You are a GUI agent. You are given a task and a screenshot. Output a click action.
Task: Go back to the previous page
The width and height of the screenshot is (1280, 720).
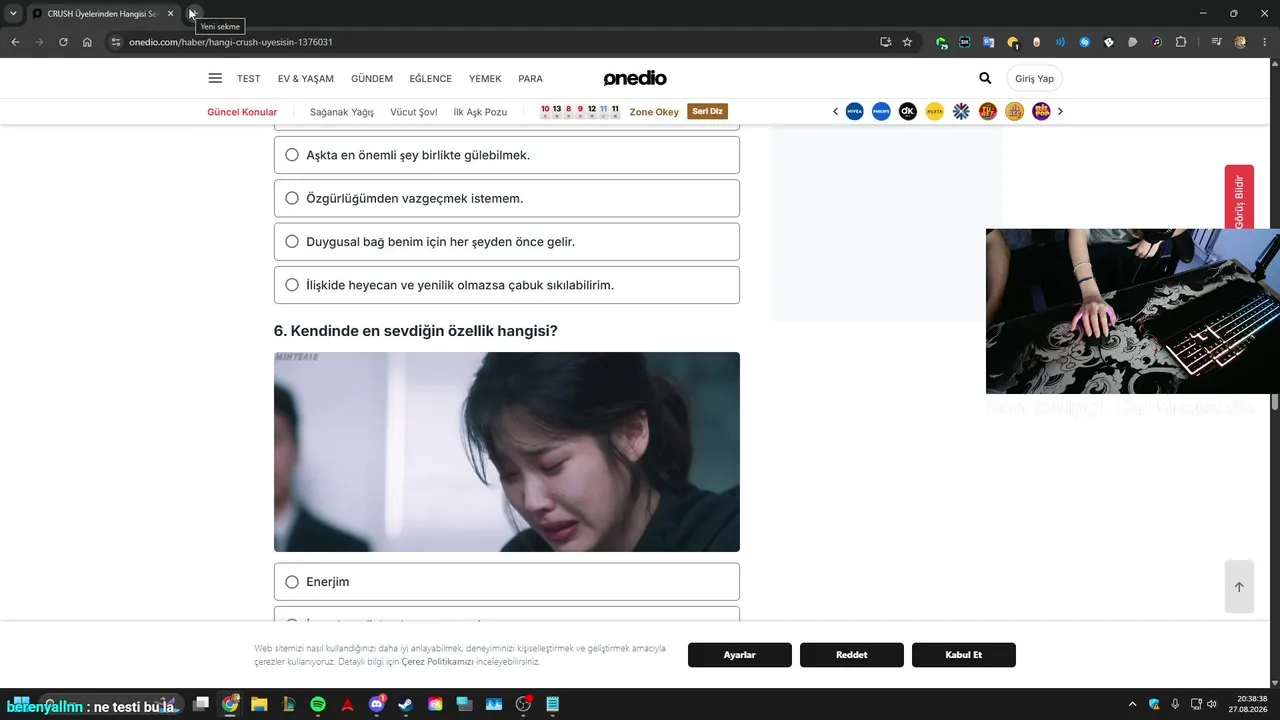tap(15, 42)
